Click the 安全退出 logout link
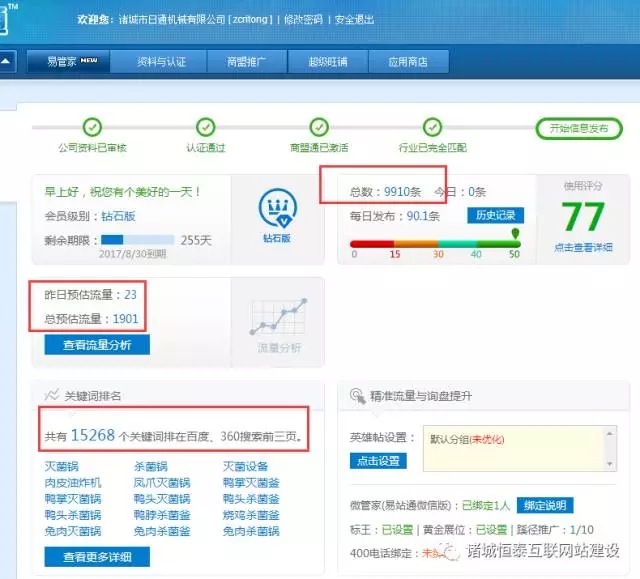 [357, 20]
